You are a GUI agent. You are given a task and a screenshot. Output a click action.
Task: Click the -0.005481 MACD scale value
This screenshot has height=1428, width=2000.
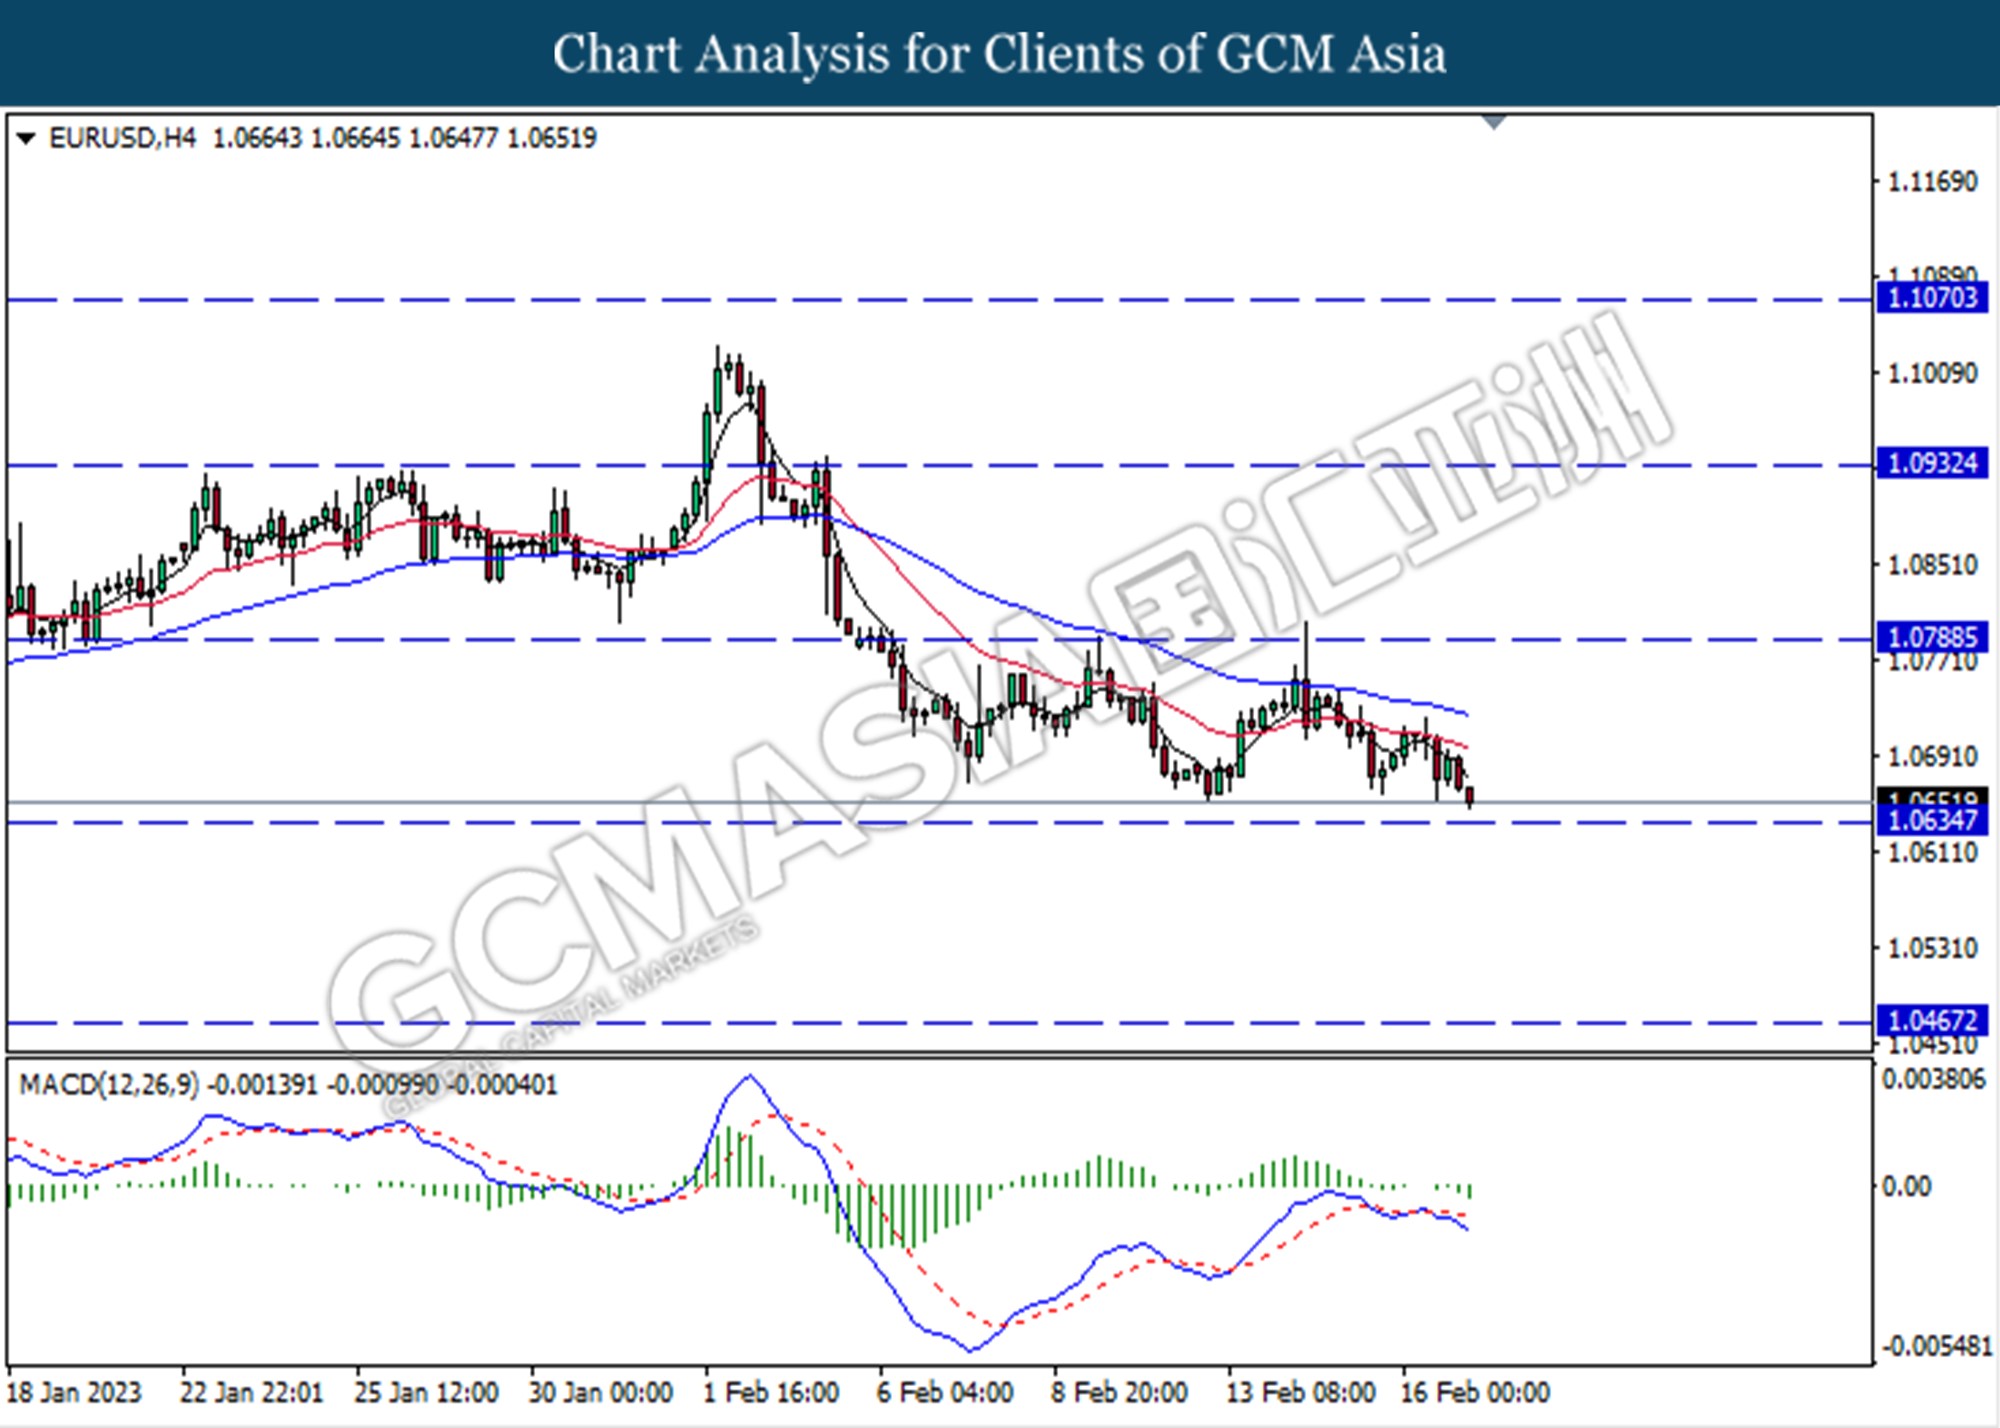click(1937, 1347)
